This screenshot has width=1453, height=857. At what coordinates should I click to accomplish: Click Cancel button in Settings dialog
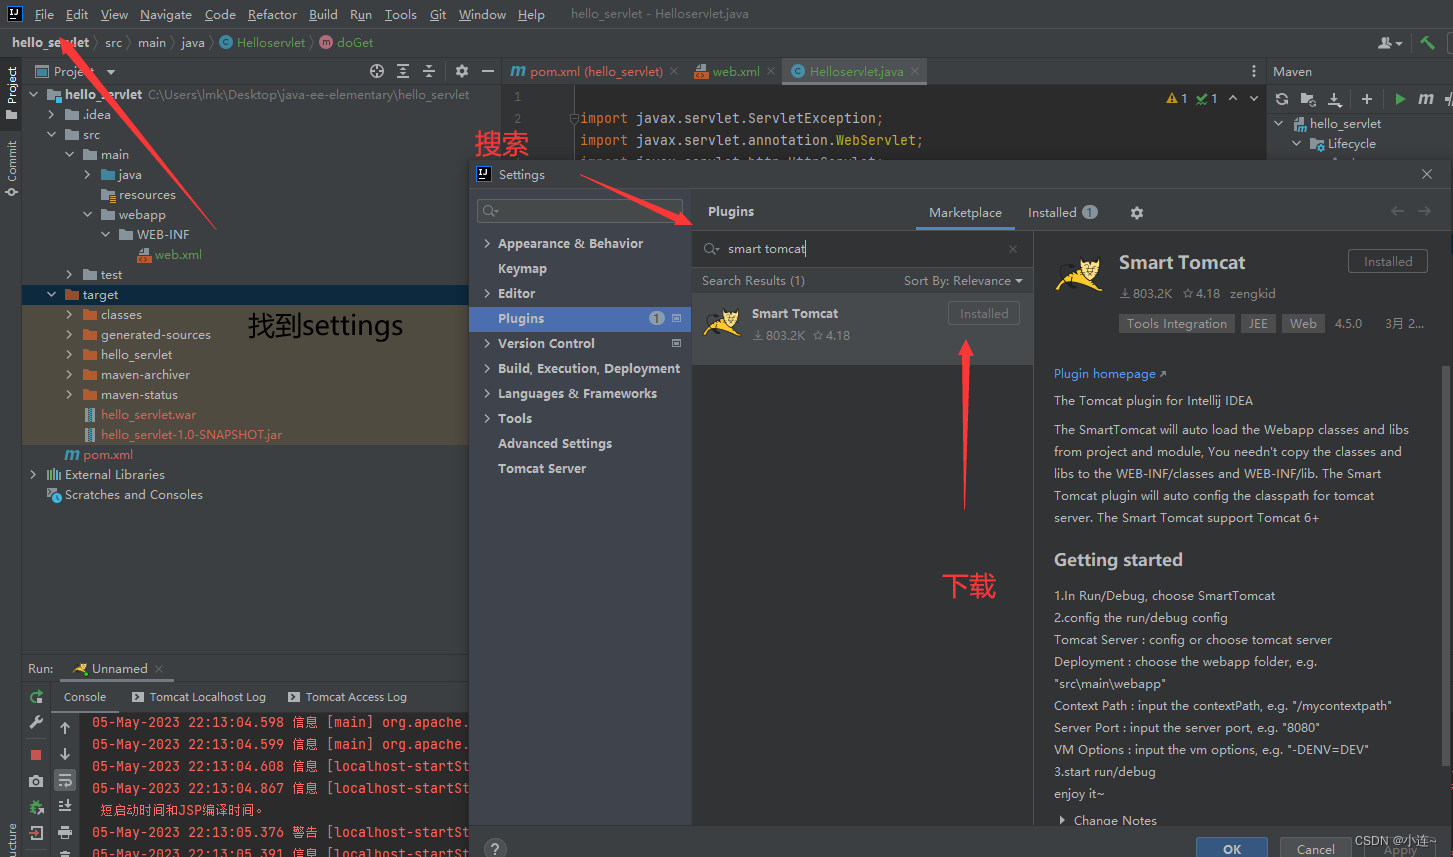pyautogui.click(x=1315, y=849)
